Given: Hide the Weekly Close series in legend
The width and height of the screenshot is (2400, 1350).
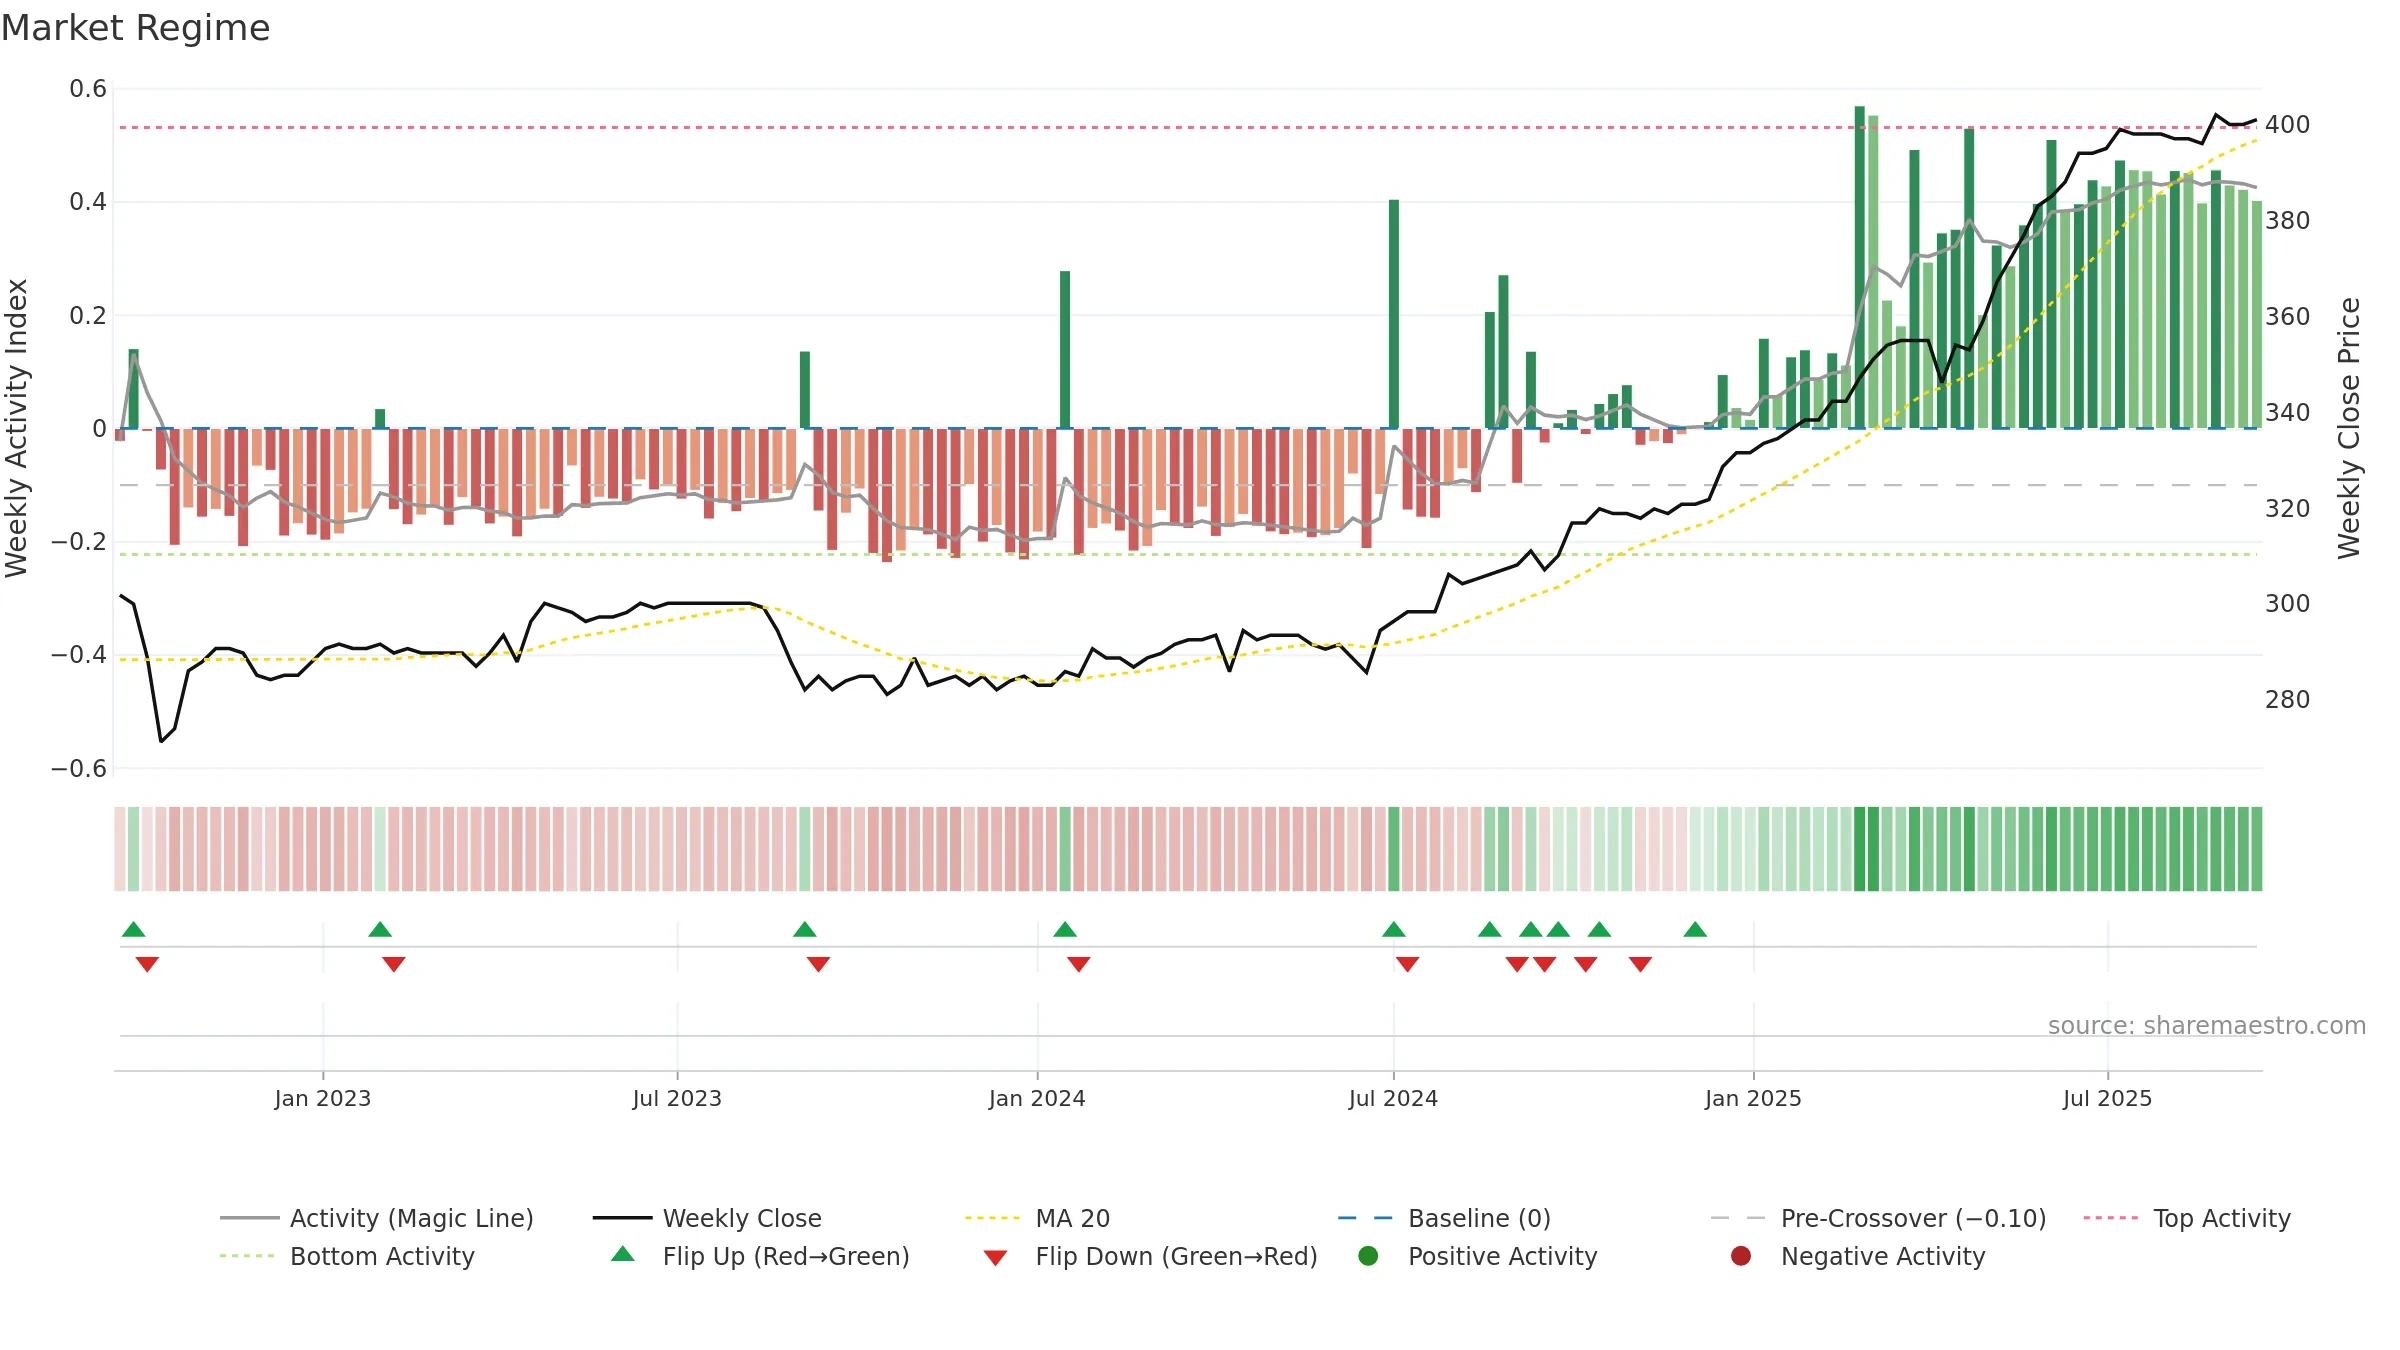Looking at the screenshot, I should click(x=707, y=1218).
